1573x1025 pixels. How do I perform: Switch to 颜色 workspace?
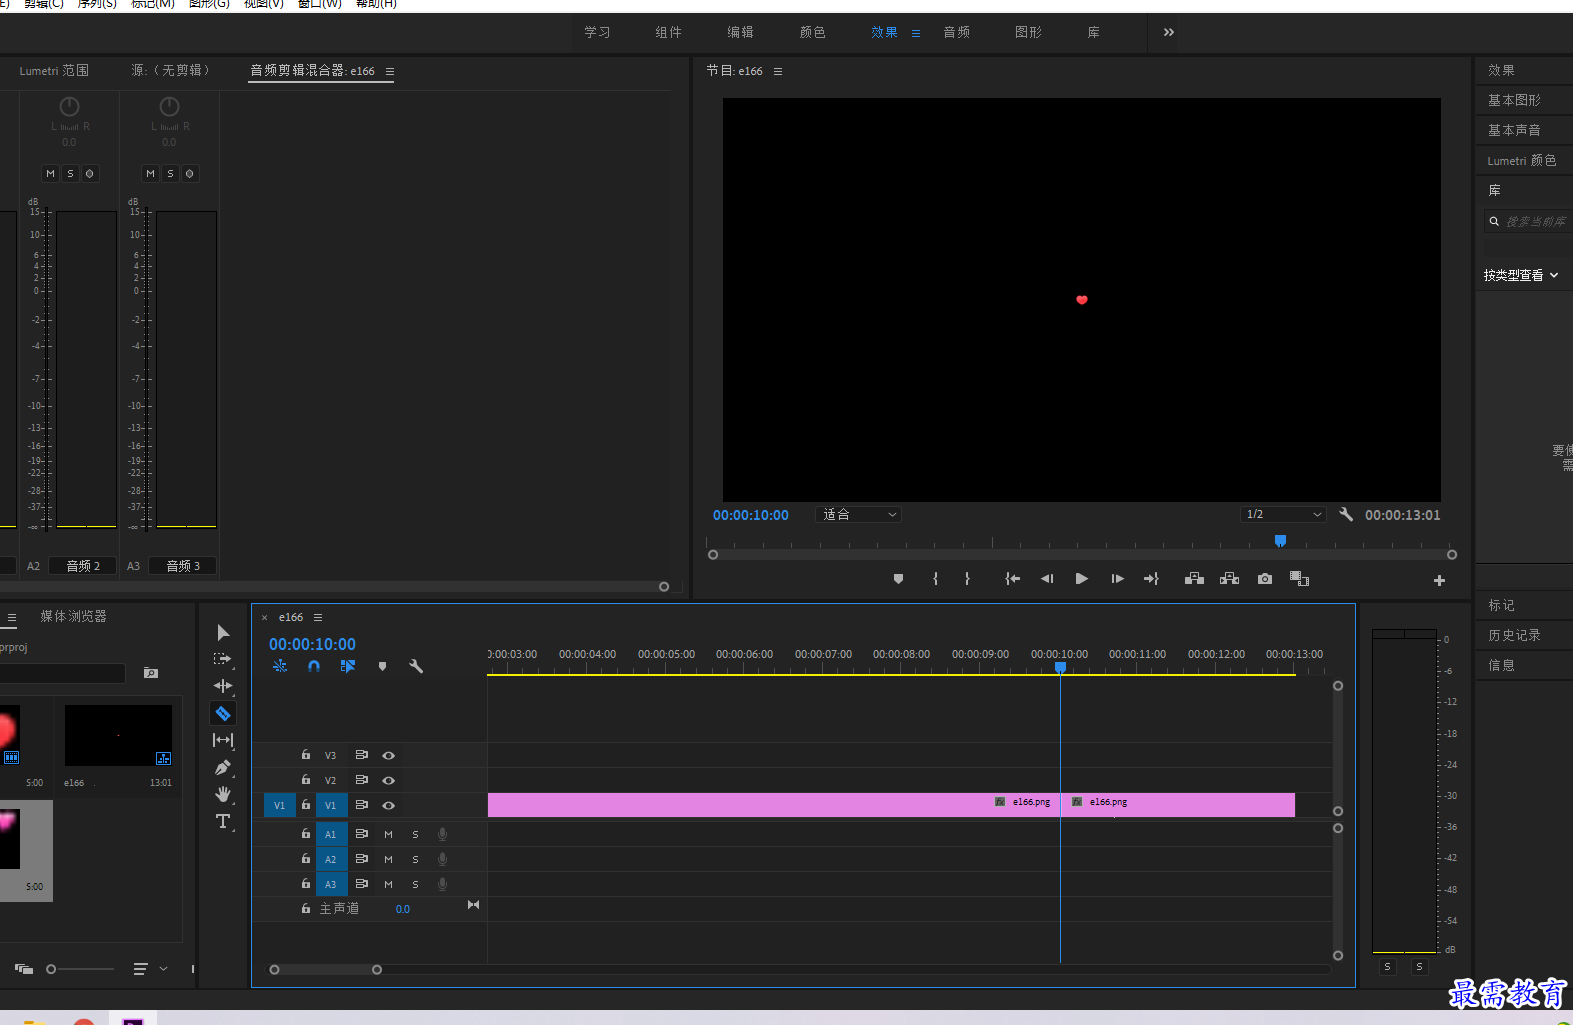[x=812, y=32]
